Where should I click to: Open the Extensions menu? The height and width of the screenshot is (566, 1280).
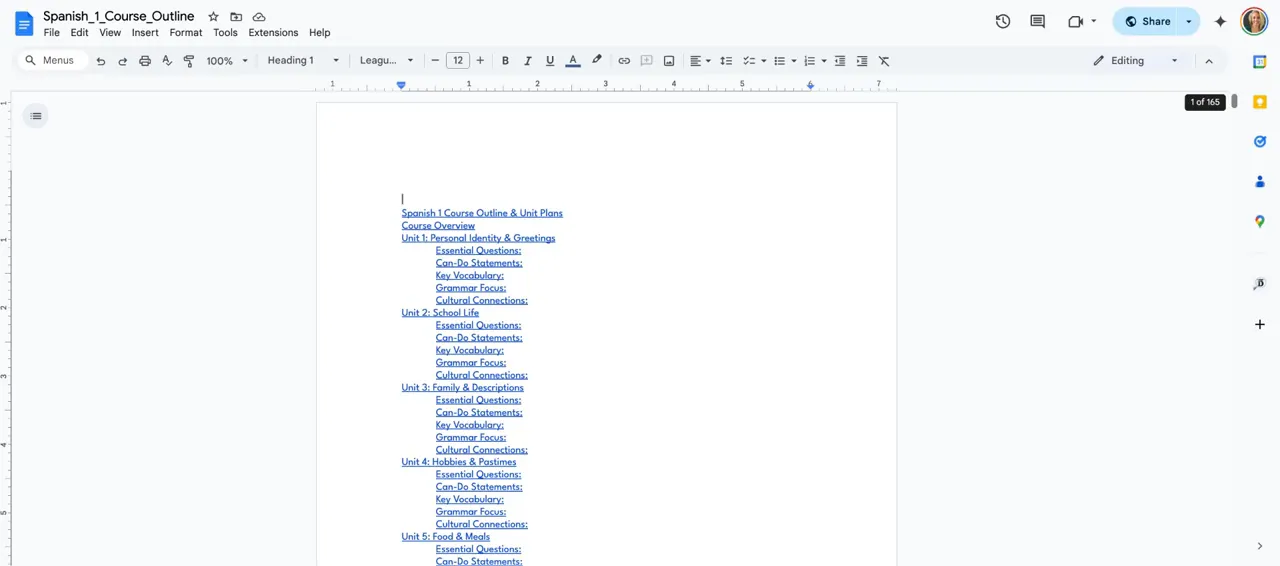point(273,33)
